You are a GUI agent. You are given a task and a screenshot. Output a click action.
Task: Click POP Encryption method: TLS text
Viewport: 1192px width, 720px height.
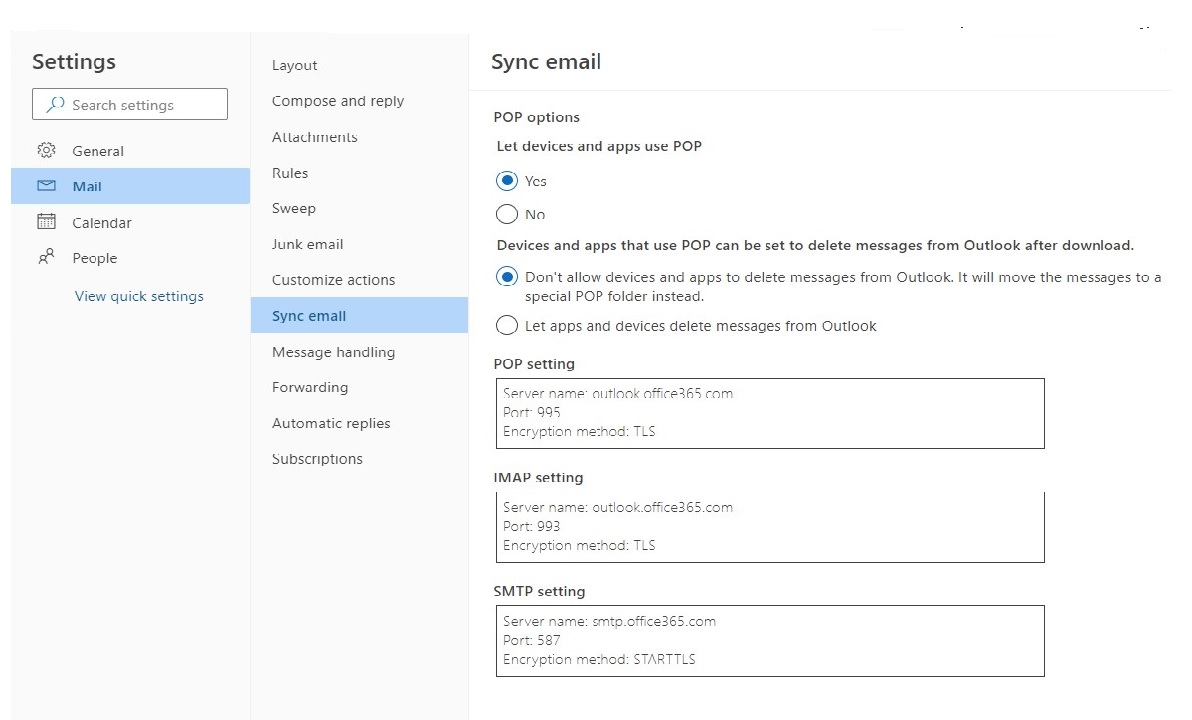pos(579,431)
